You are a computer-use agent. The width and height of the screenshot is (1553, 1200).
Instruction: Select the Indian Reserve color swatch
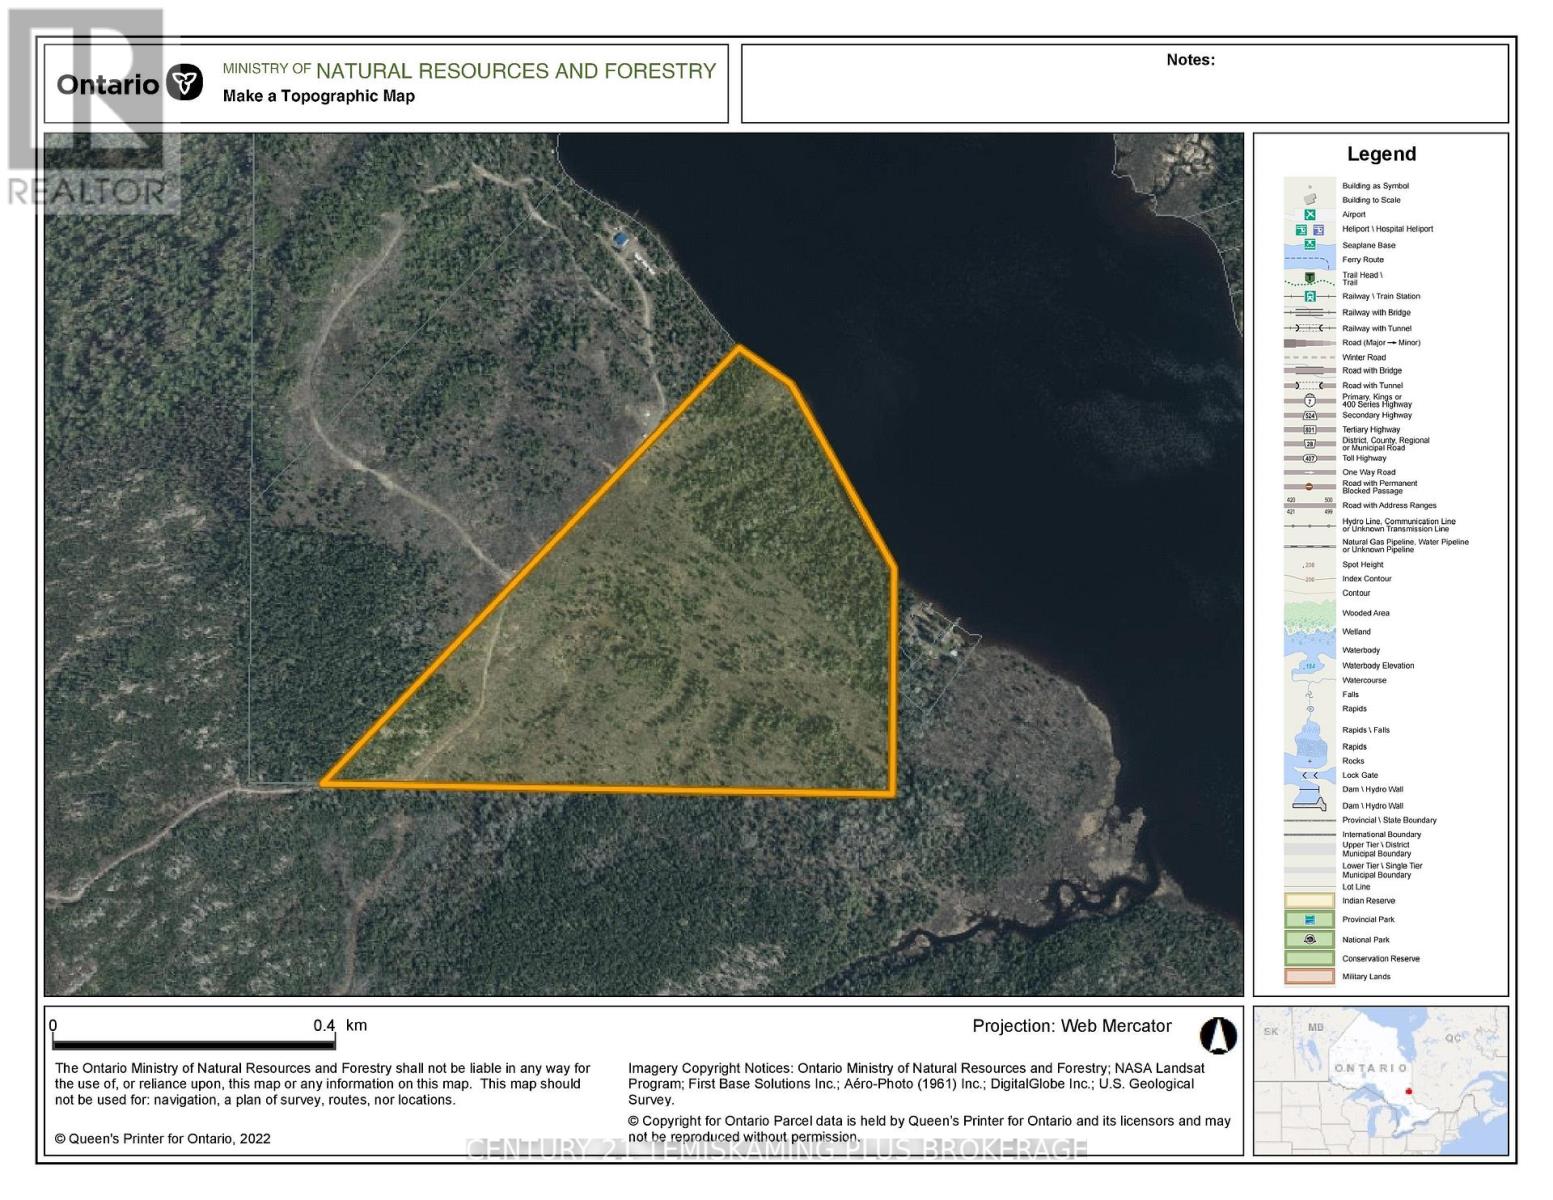pos(1309,901)
